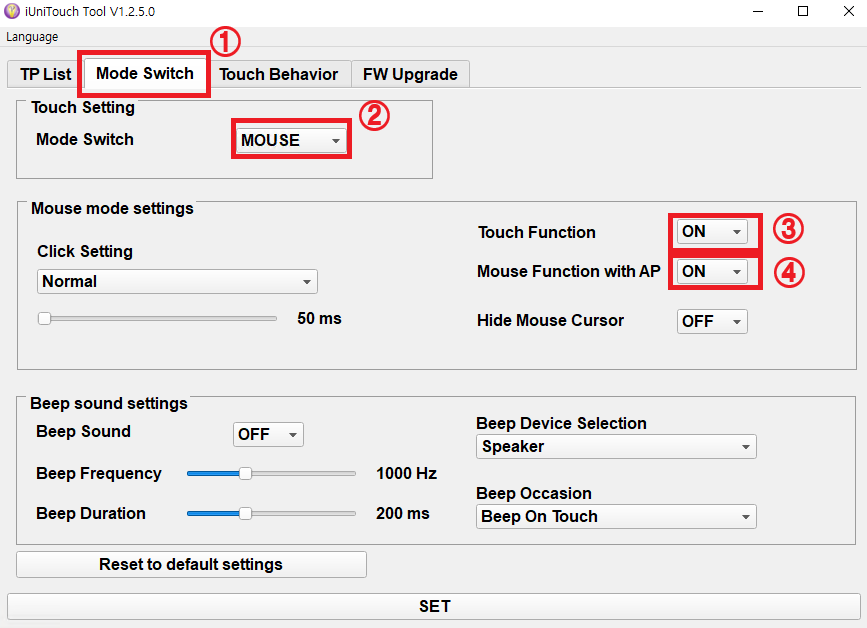The height and width of the screenshot is (628, 867).
Task: Expand the Click Setting Normal dropdown
Action: 177,282
